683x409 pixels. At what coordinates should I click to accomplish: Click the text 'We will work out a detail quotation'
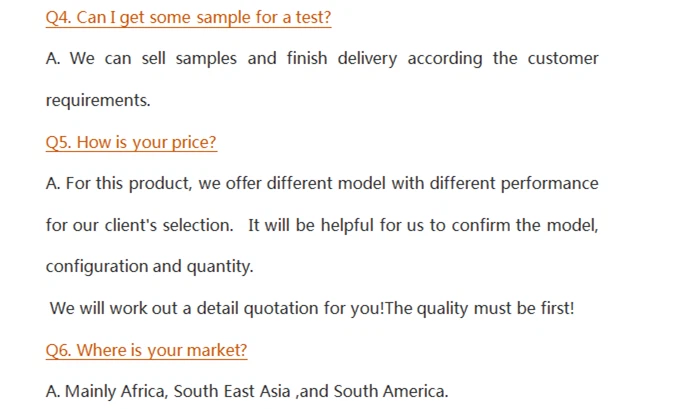pos(184,309)
